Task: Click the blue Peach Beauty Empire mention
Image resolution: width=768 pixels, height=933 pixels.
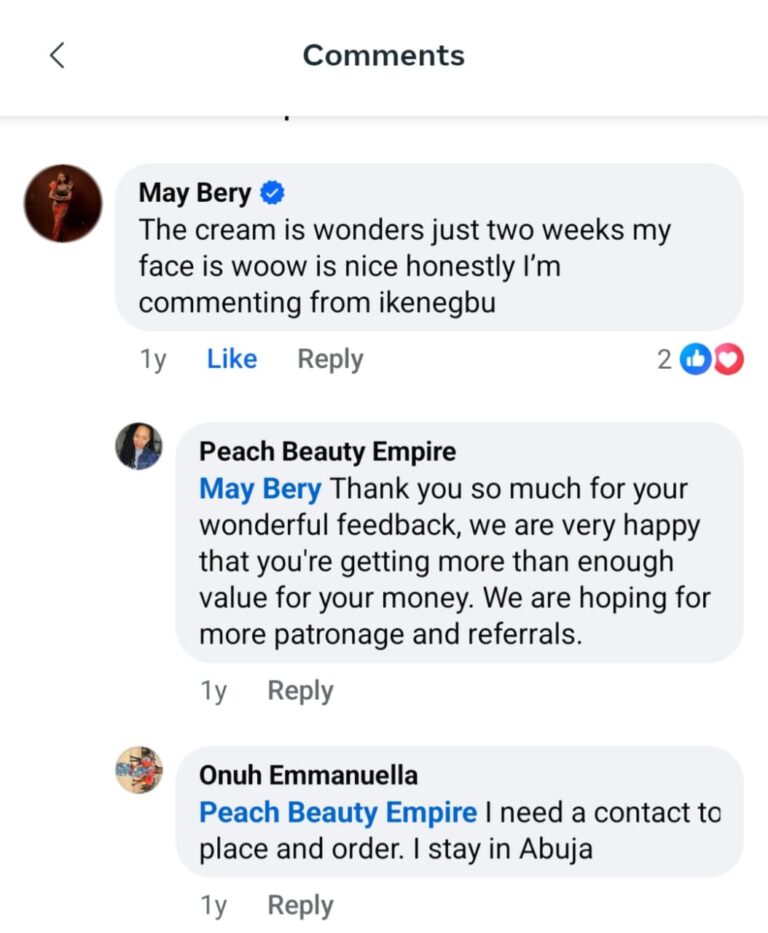Action: 337,812
